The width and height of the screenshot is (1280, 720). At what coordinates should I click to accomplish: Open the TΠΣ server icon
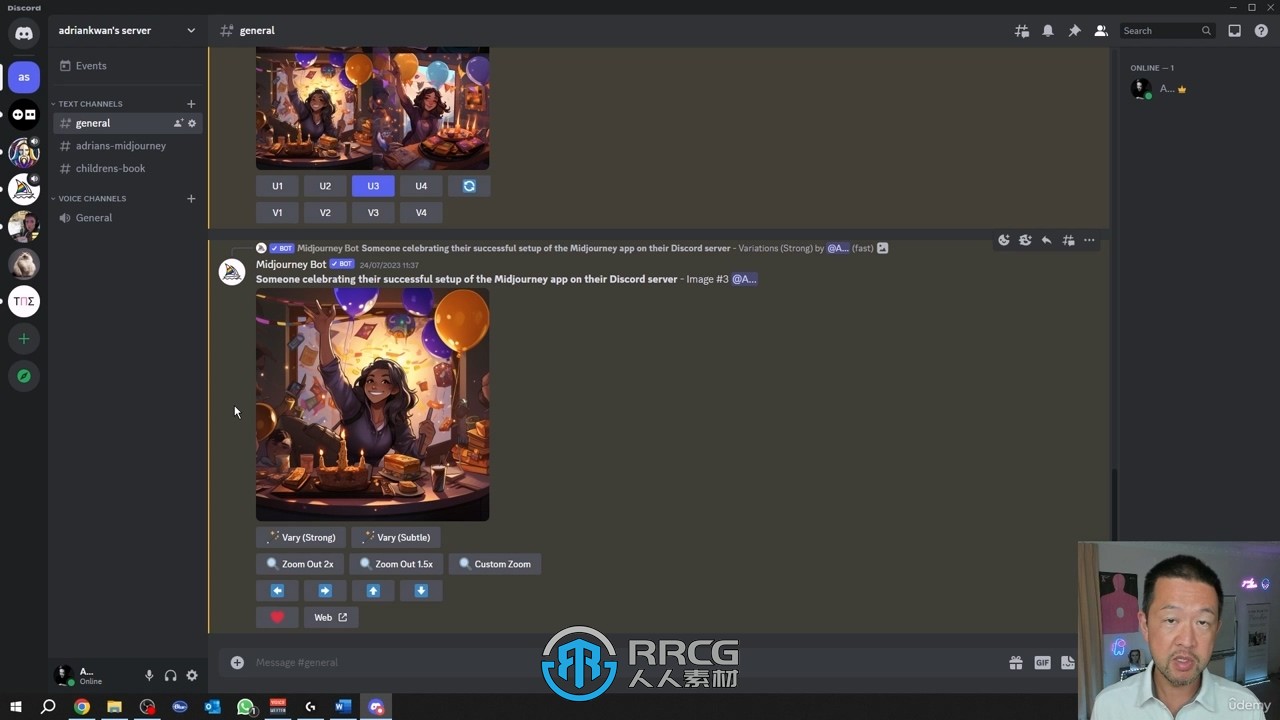[x=24, y=301]
